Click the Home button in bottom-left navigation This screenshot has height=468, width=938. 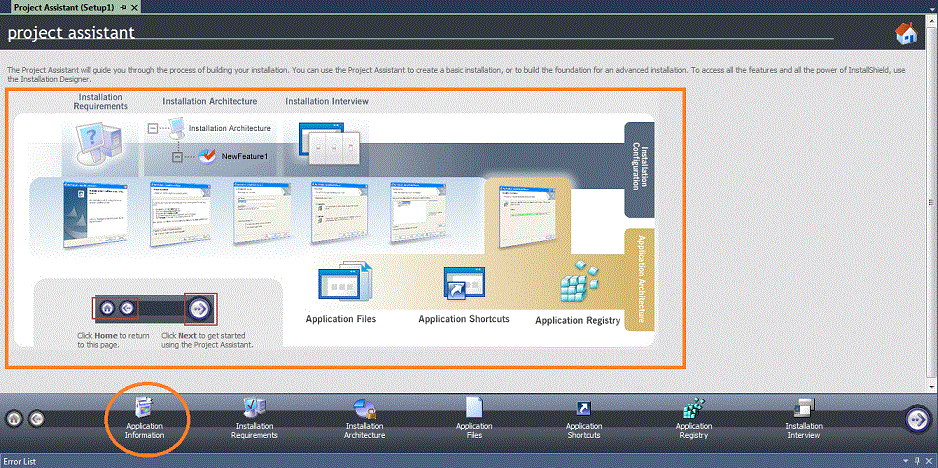(15, 419)
